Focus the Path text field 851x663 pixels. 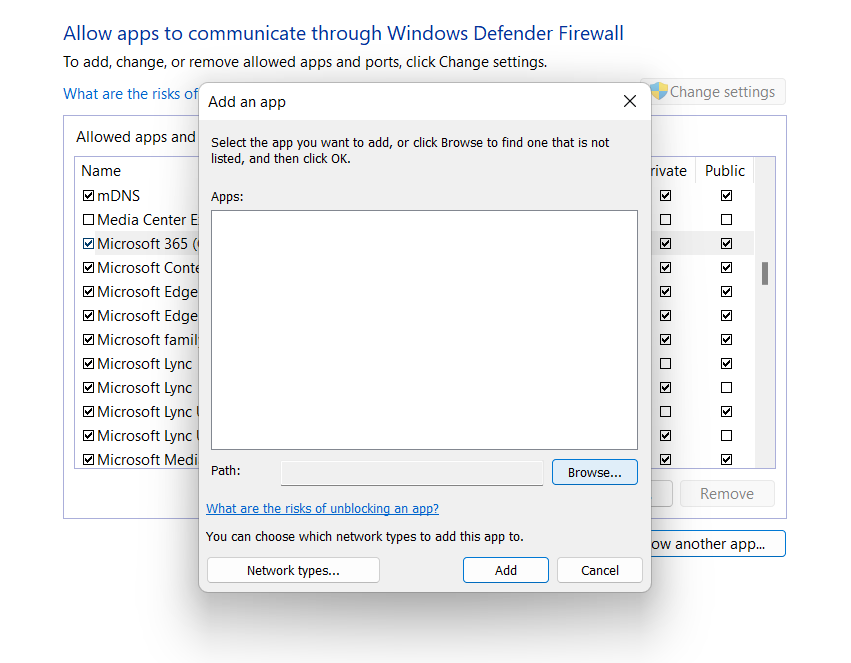pos(412,473)
